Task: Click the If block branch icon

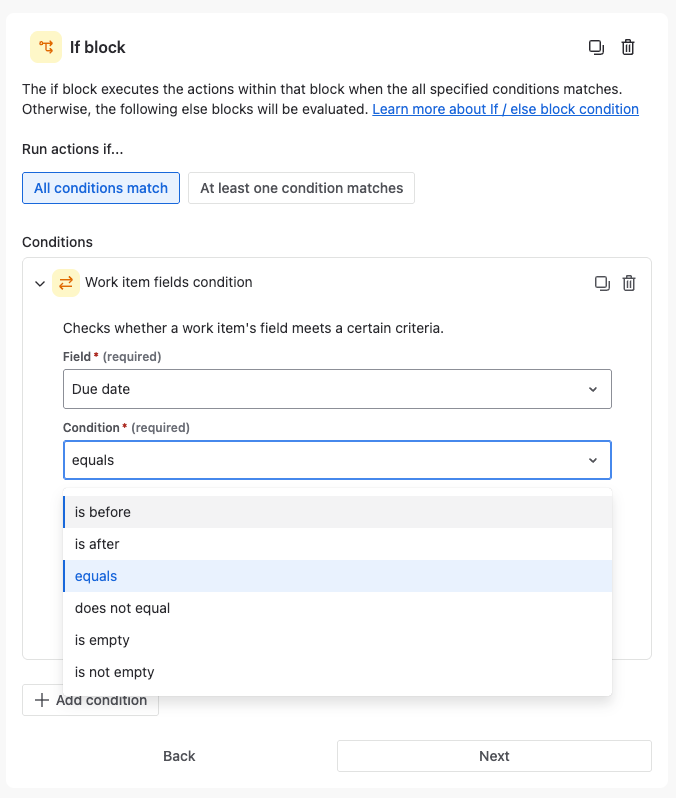Action: (x=46, y=47)
